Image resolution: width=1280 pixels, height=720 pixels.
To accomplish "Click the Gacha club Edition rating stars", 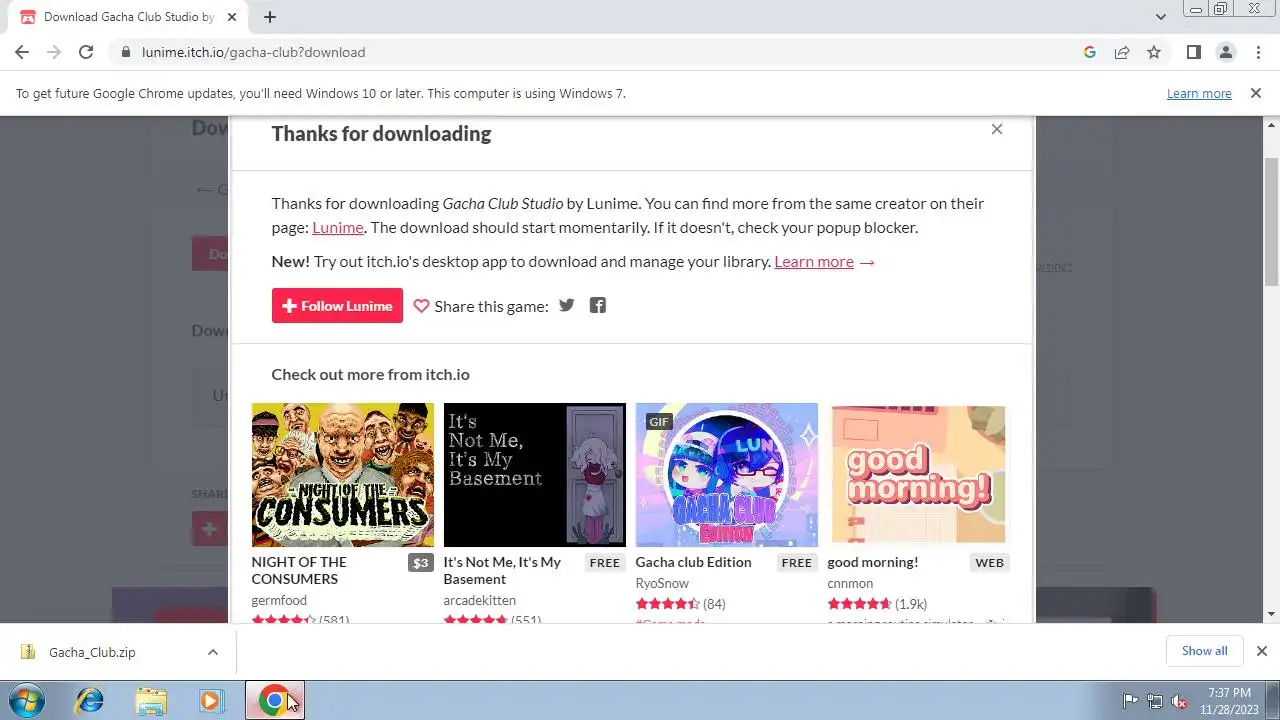I will tap(668, 604).
